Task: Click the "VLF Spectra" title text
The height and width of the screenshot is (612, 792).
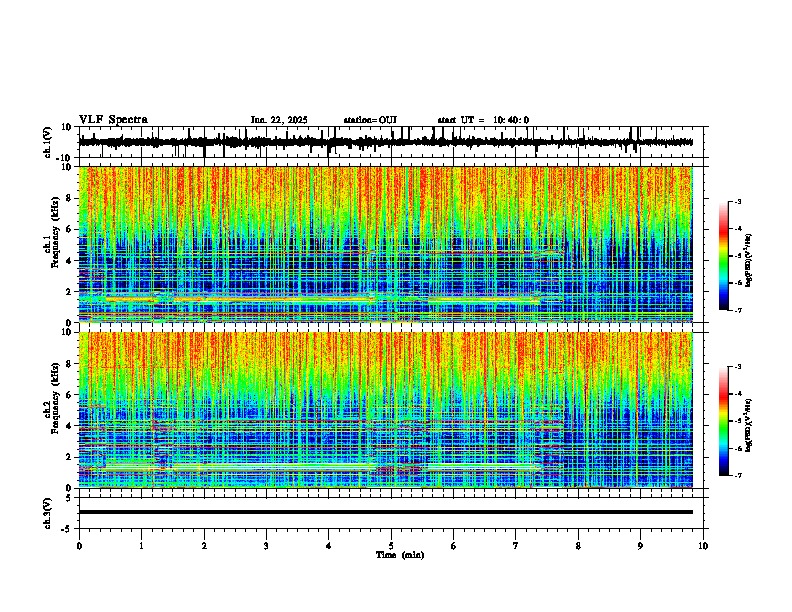Action: click(113, 120)
